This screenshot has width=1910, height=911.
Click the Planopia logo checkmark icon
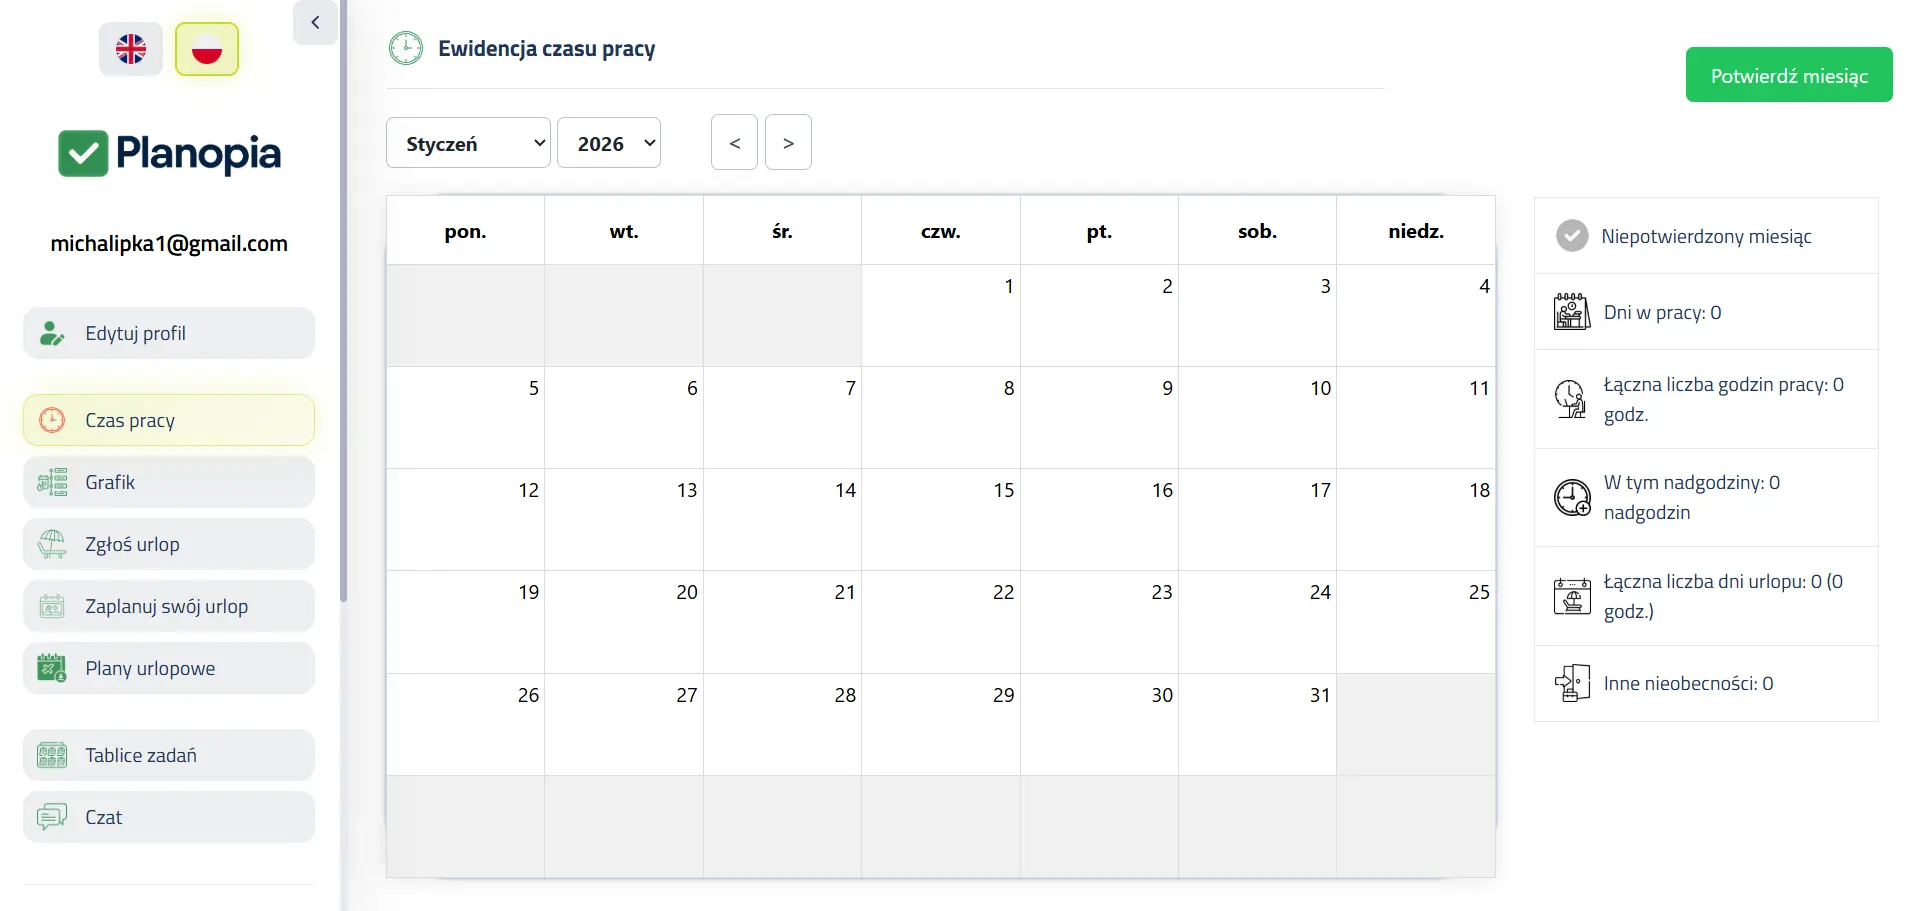pos(83,154)
